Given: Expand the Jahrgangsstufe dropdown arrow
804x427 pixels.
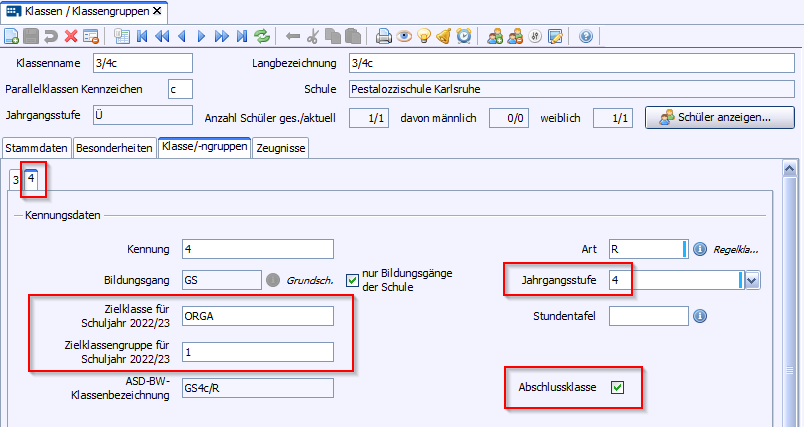Looking at the screenshot, I should pyautogui.click(x=752, y=282).
